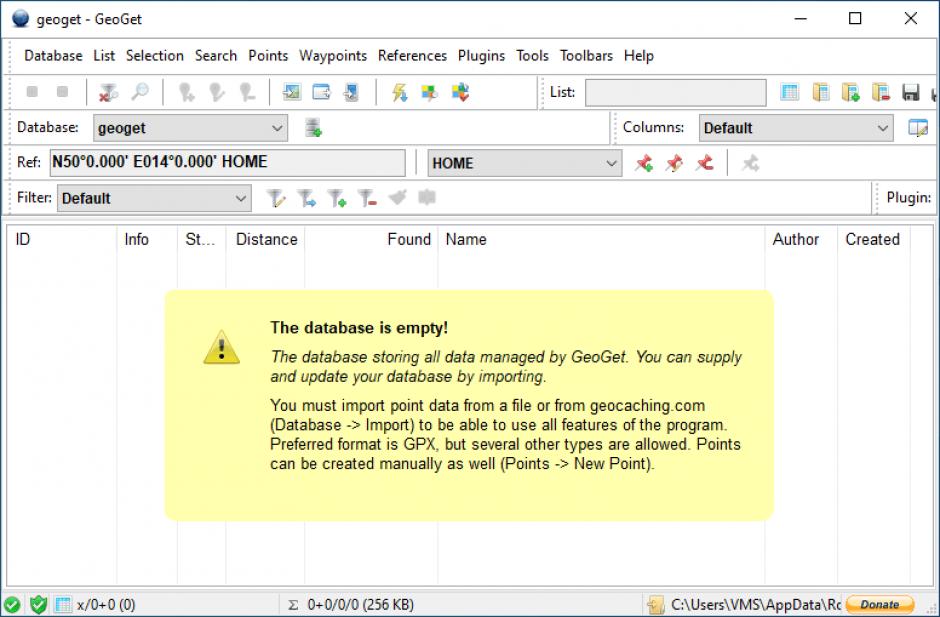940x617 pixels.
Task: Click the lightning bolt download icon
Action: pyautogui.click(x=400, y=92)
